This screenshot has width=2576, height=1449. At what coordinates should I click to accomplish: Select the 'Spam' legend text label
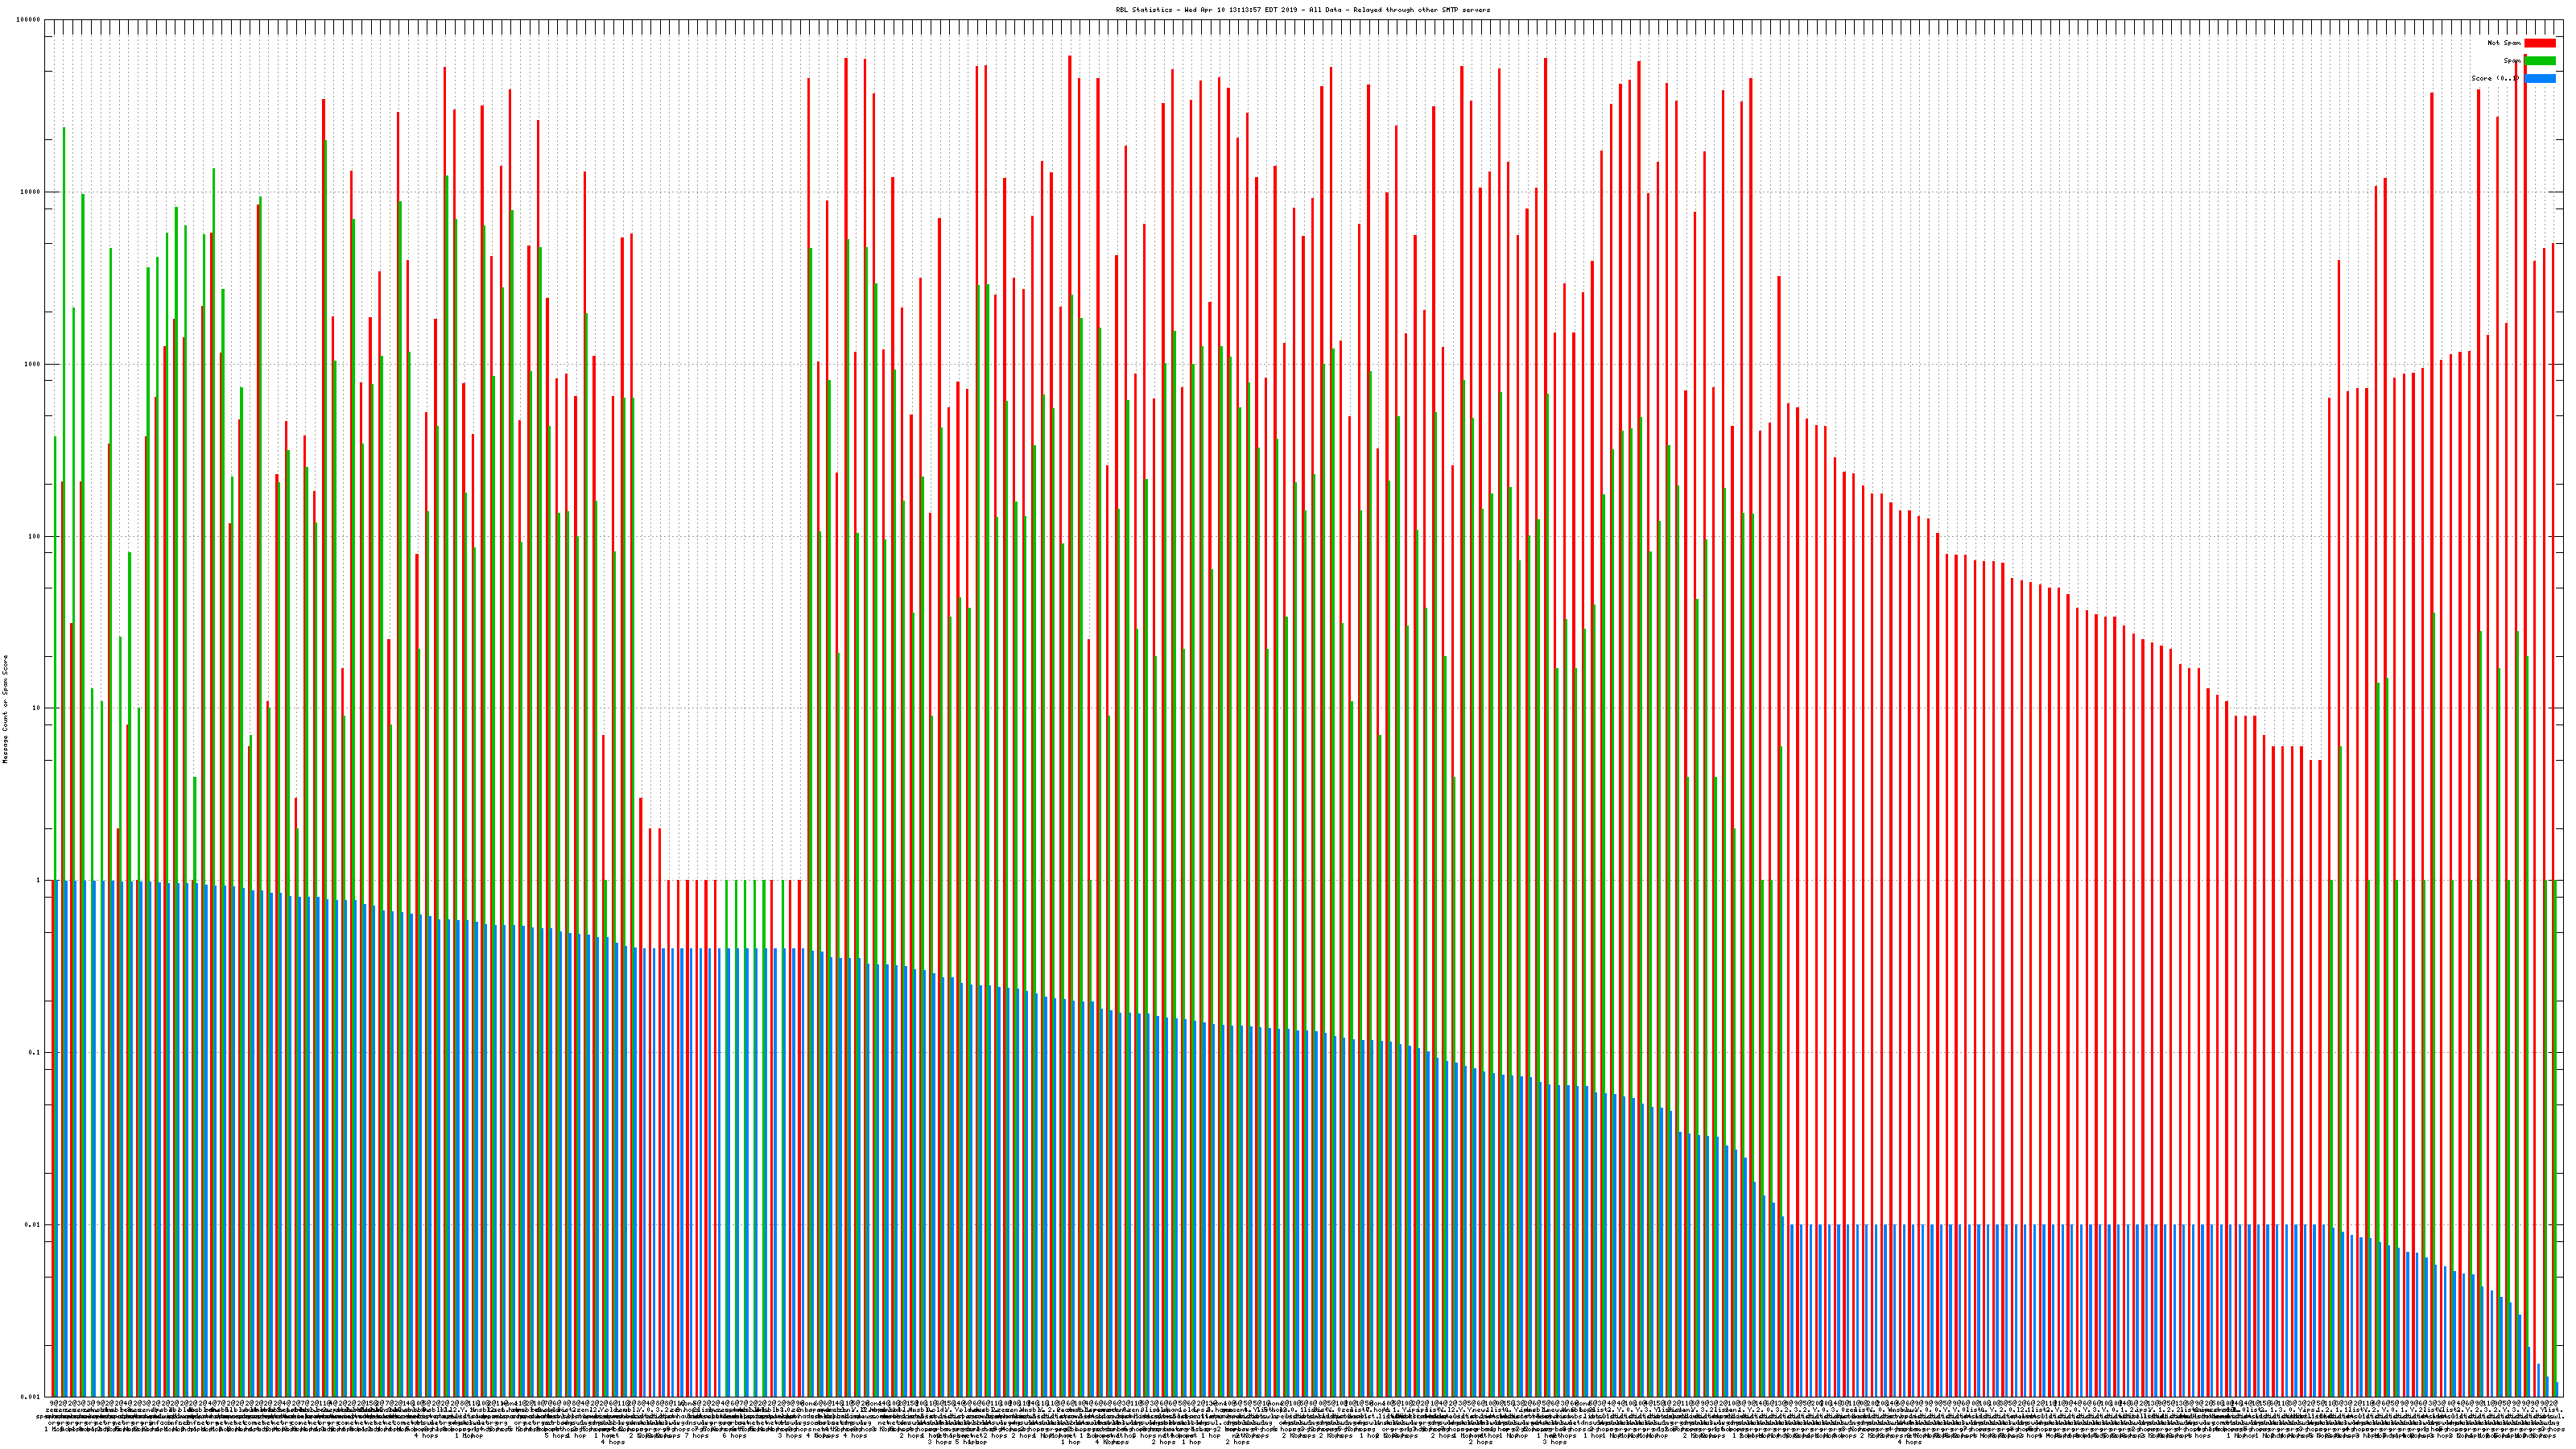point(2512,61)
